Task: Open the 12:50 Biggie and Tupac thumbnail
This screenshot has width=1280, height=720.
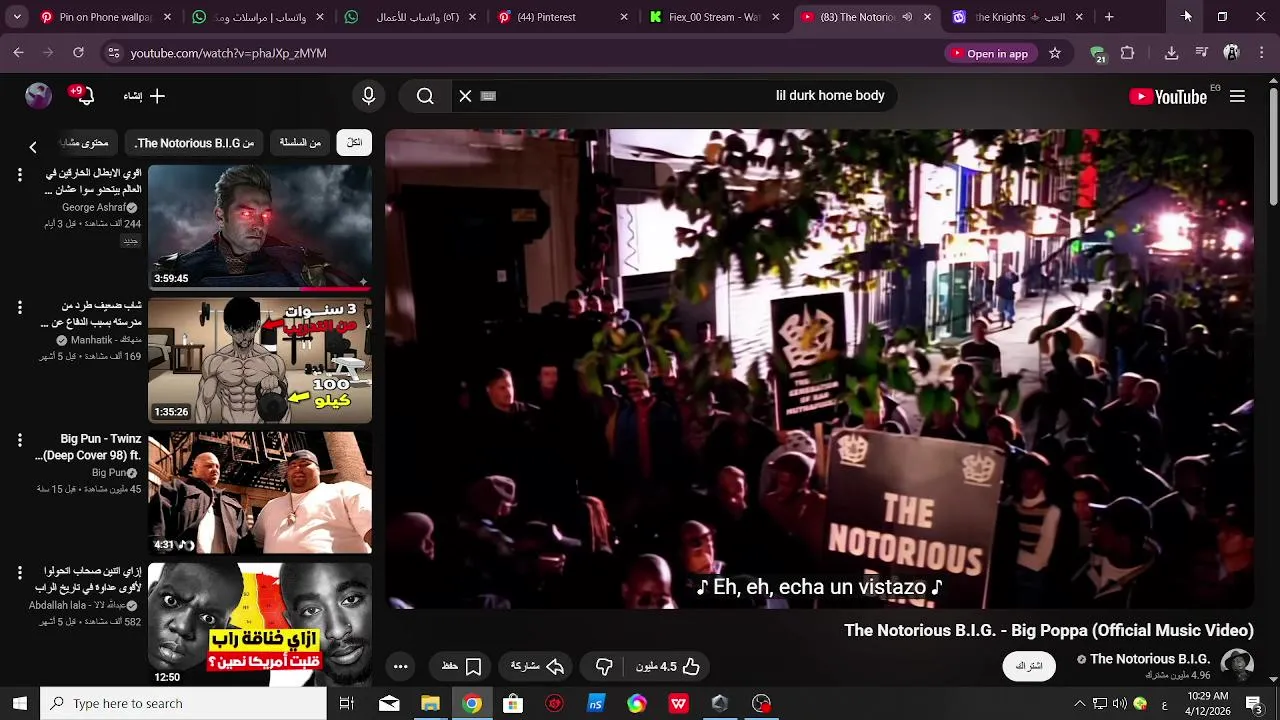Action: (260, 624)
